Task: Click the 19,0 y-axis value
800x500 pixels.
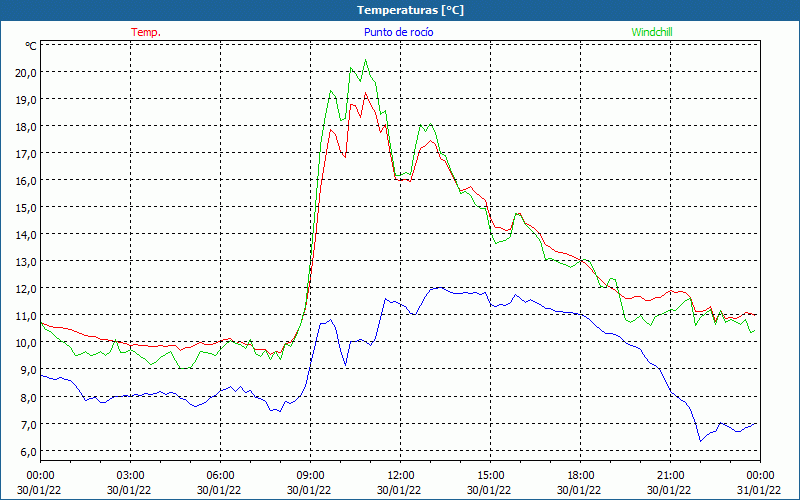Action: point(27,99)
